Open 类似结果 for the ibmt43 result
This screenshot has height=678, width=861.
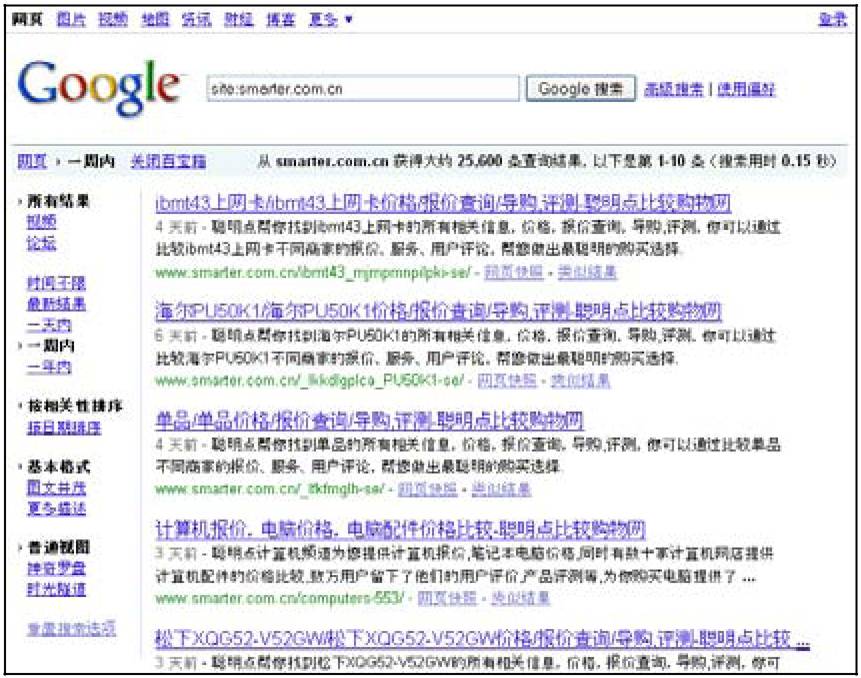[587, 272]
